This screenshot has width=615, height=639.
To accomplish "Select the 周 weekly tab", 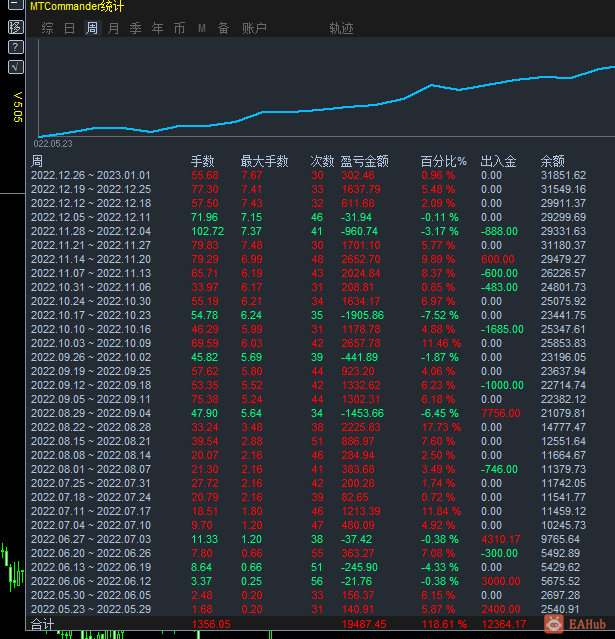I will 92,28.
